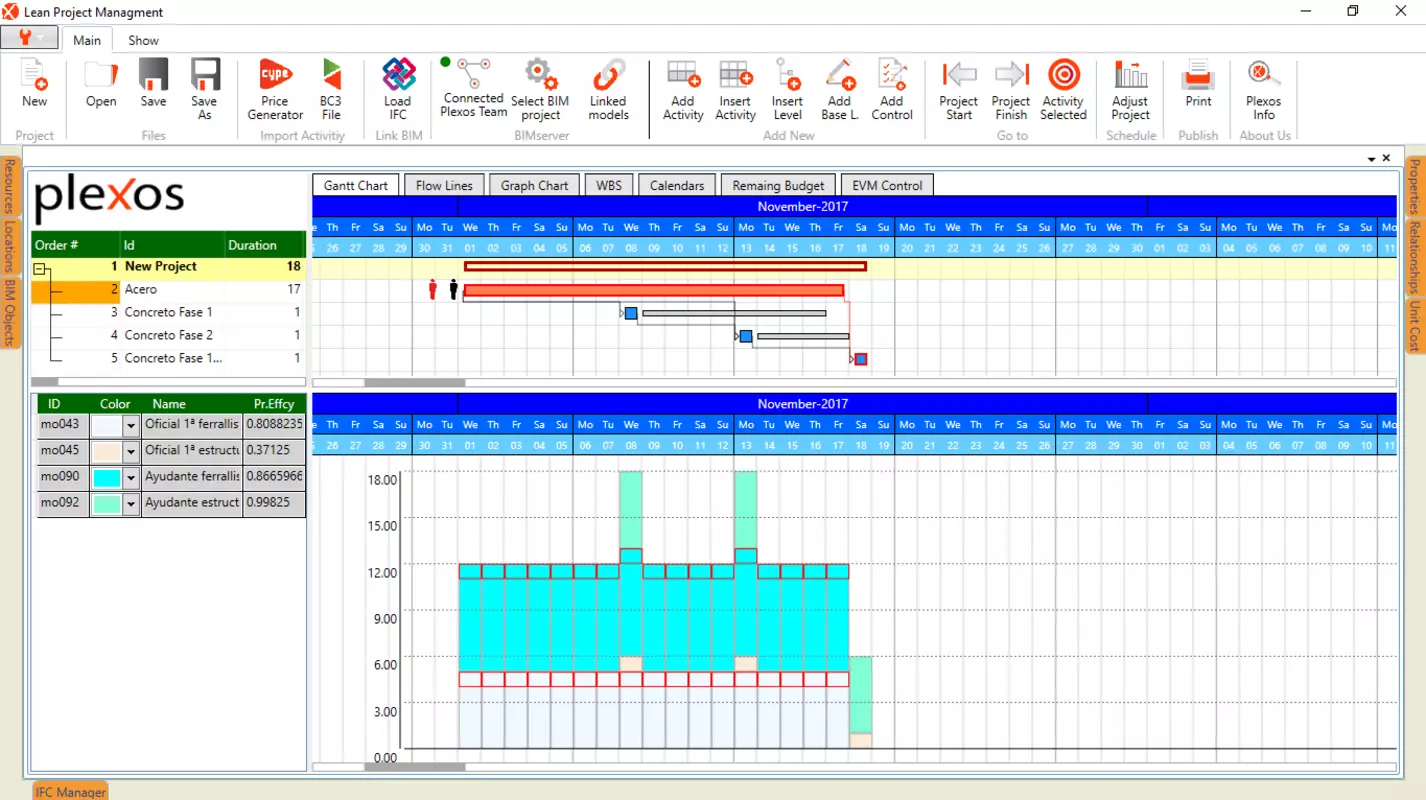Open the Gantt Chart tab
The width and height of the screenshot is (1426, 800).
tap(356, 185)
